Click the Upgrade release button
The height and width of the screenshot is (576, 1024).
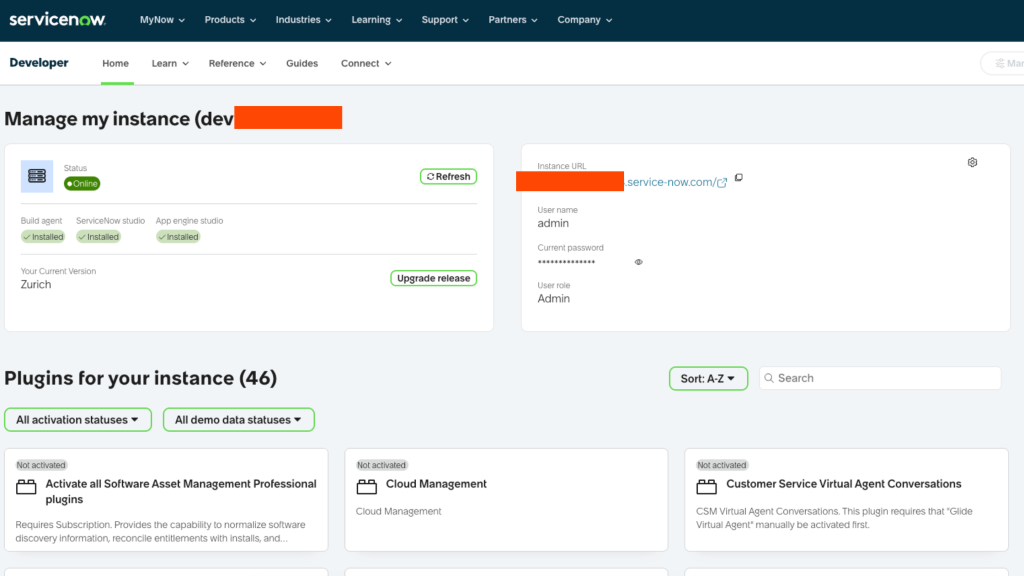click(x=433, y=278)
